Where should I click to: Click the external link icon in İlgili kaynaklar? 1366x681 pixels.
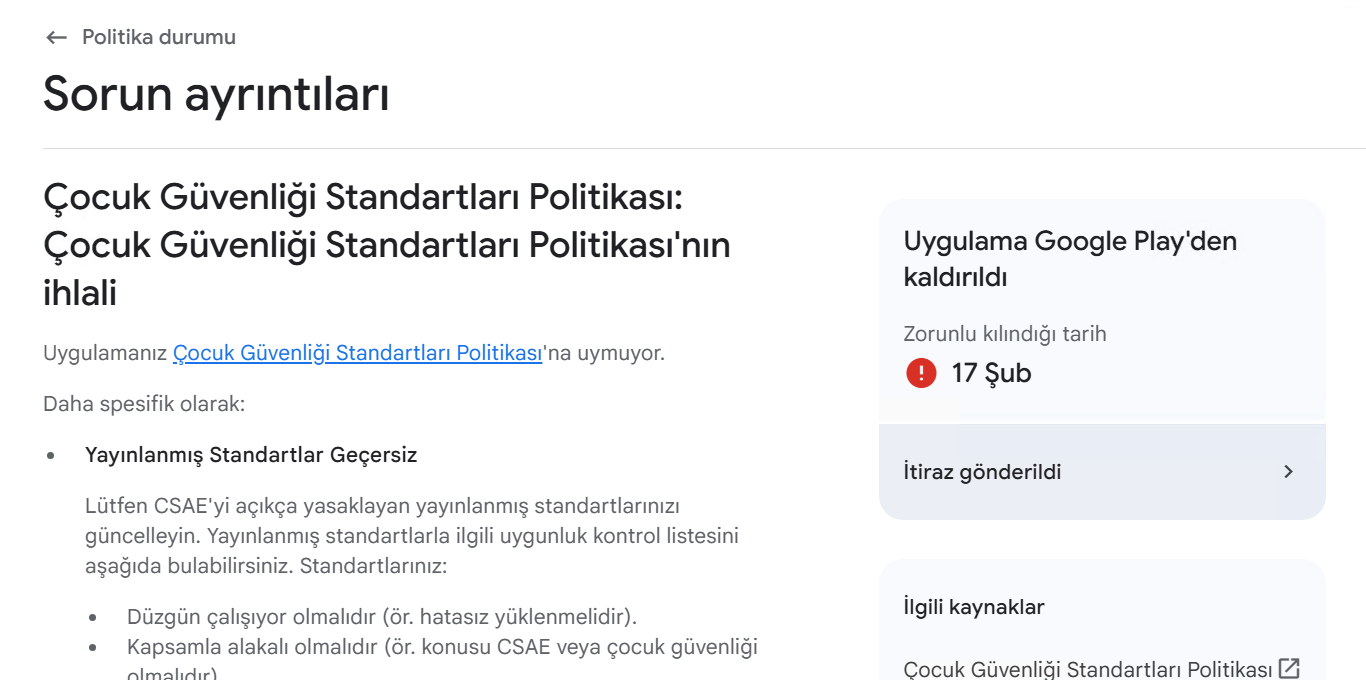[x=1290, y=668]
